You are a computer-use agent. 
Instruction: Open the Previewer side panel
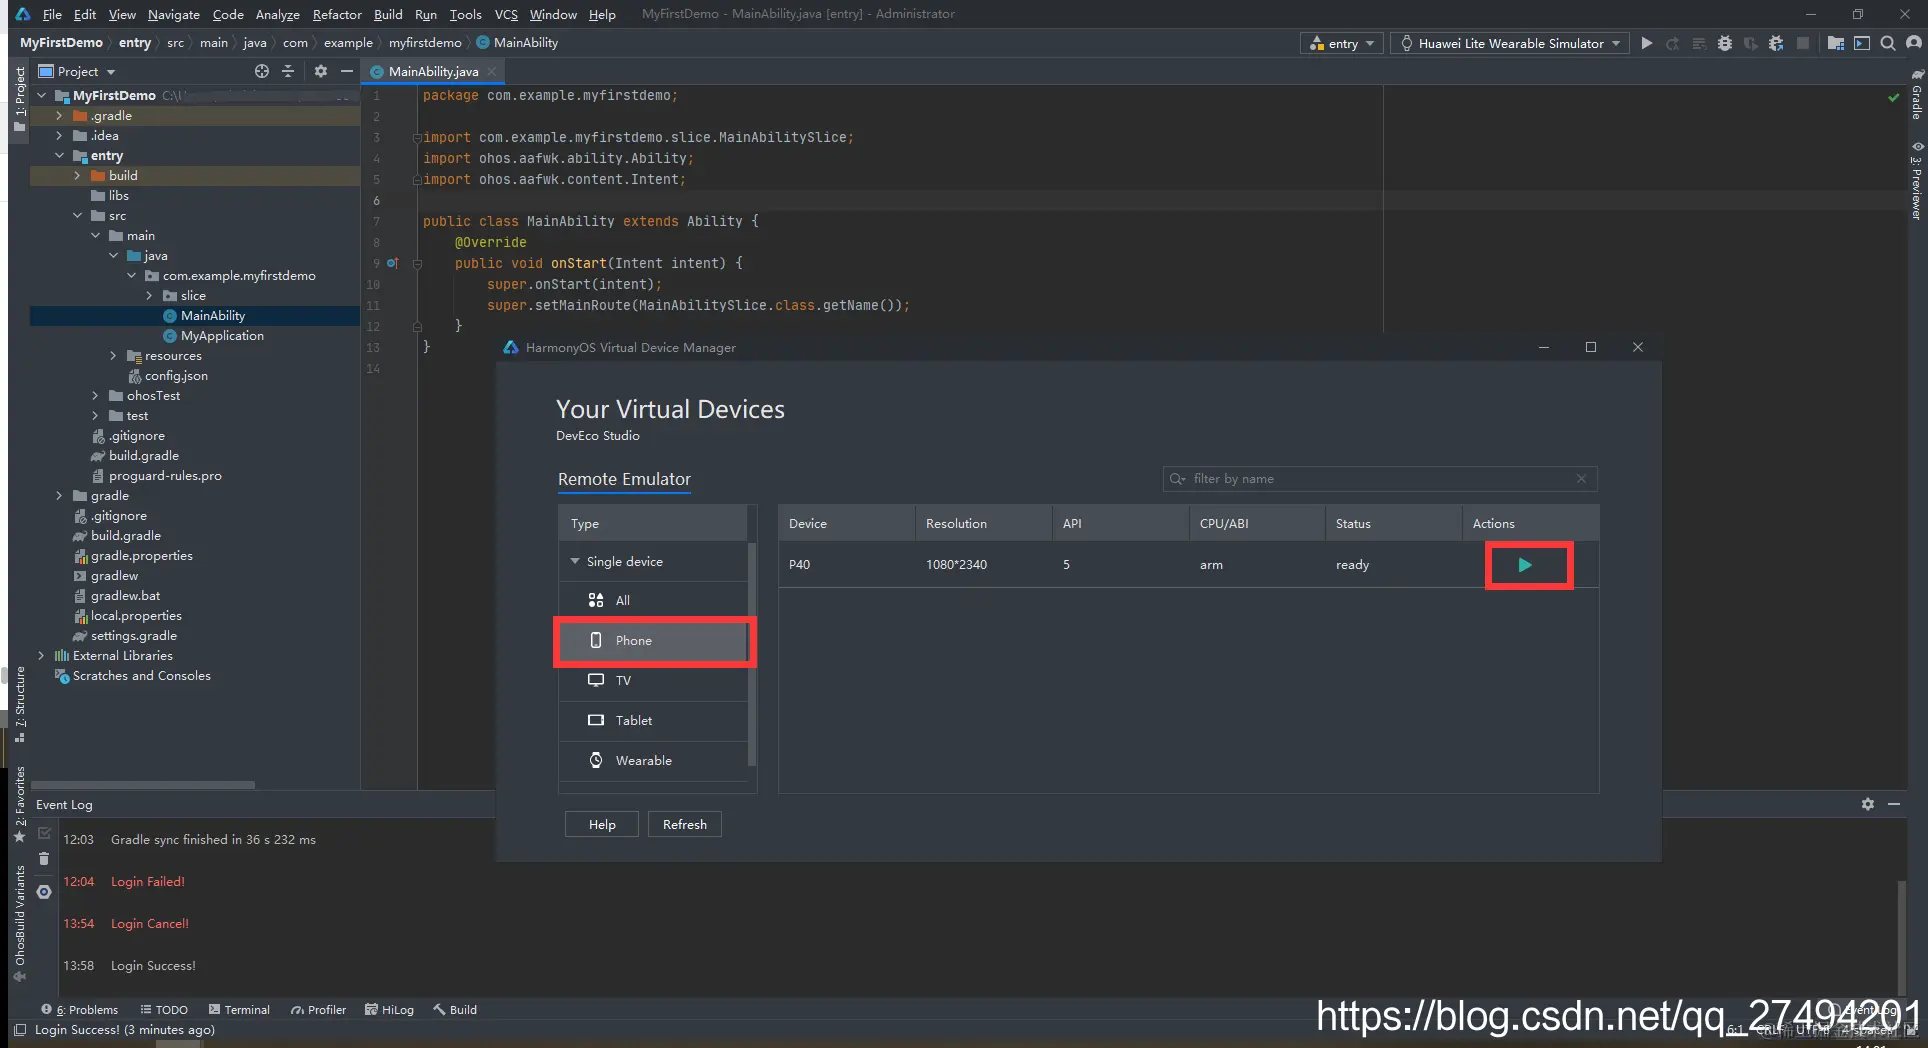pyautogui.click(x=1917, y=180)
